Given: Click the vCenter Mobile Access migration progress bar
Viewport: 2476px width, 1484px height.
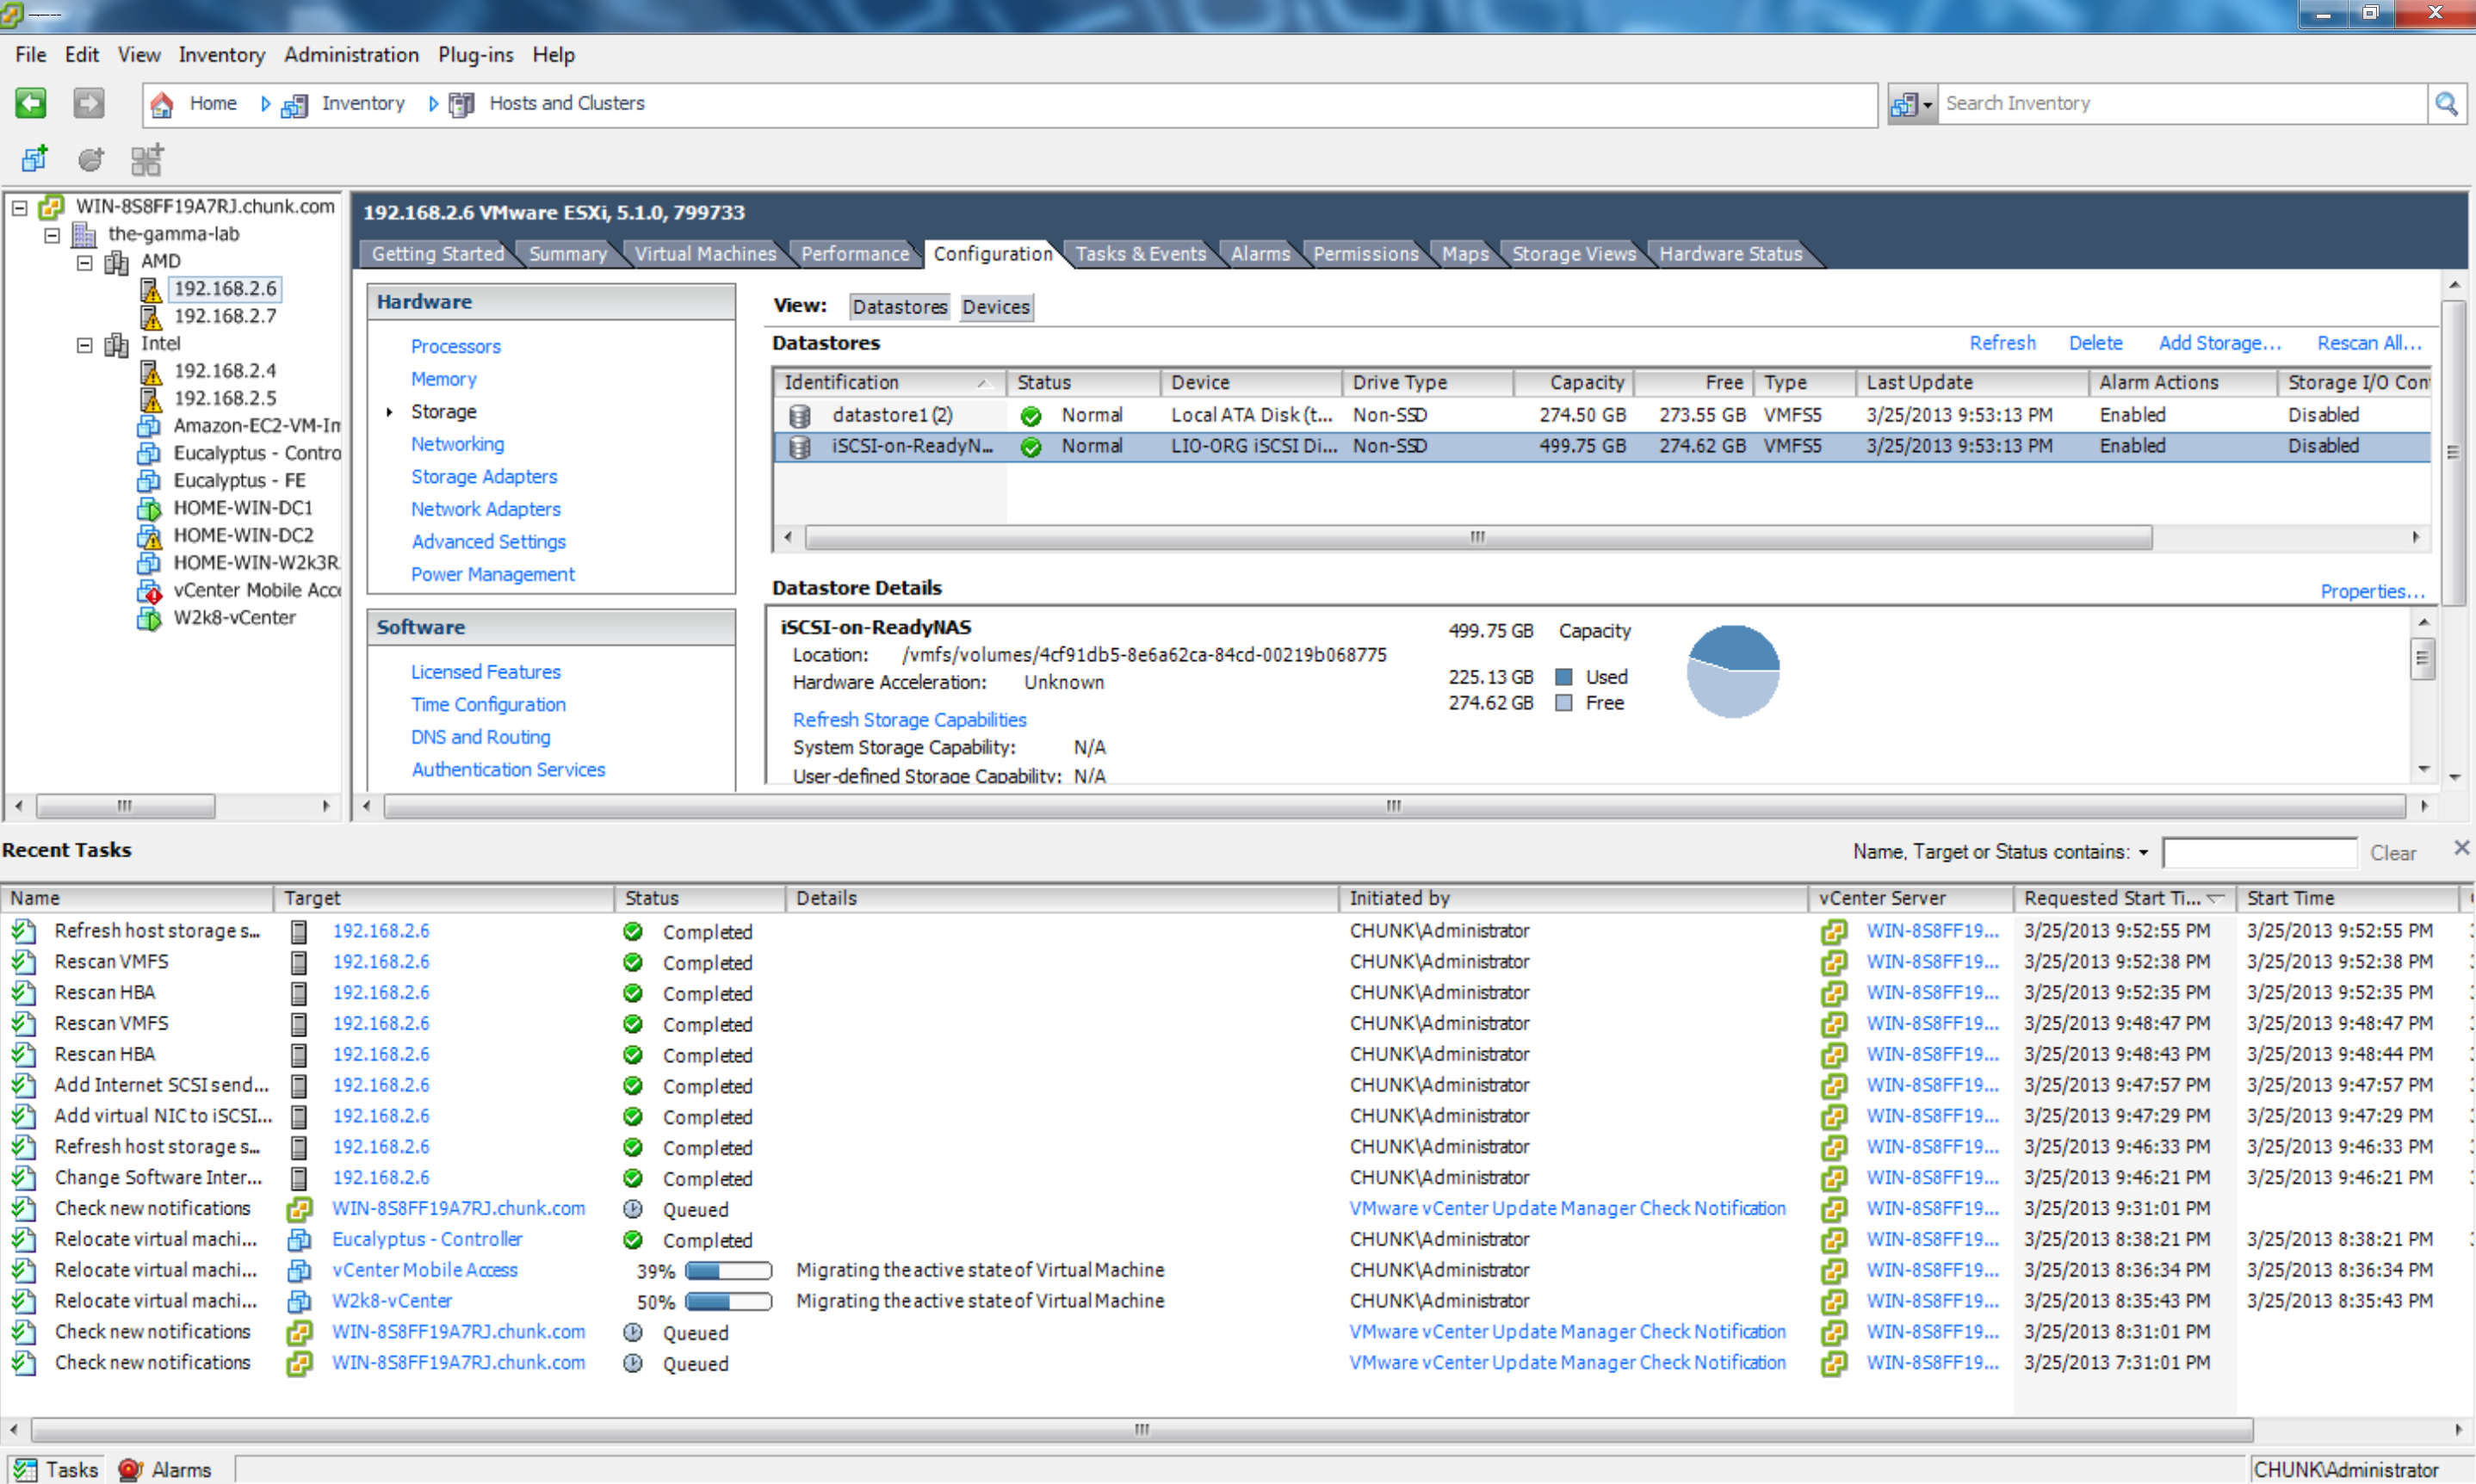Looking at the screenshot, I should (x=728, y=1270).
